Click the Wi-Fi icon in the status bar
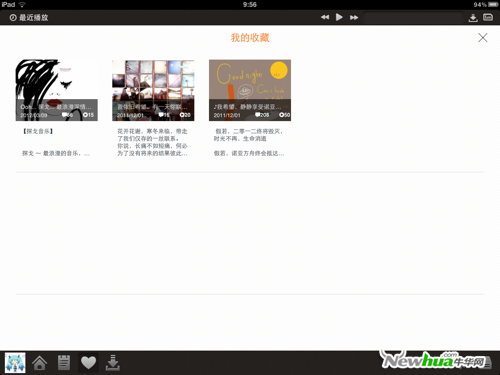 point(22,4)
